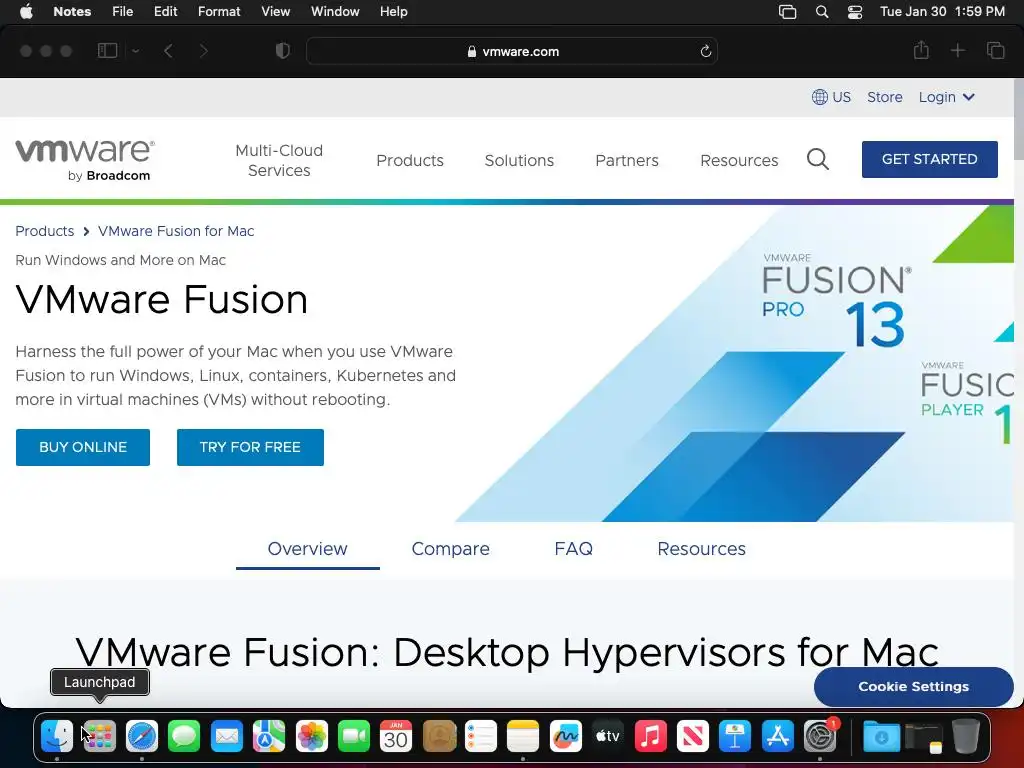Open Maps app in Dock

pyautogui.click(x=269, y=736)
